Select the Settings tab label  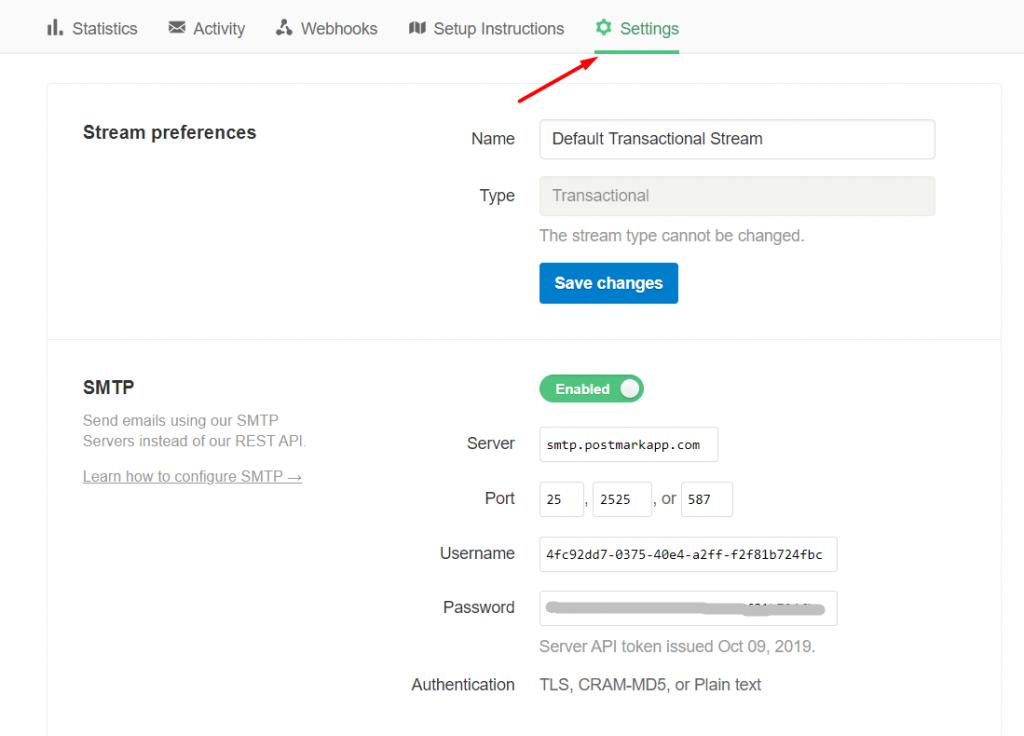tap(649, 29)
